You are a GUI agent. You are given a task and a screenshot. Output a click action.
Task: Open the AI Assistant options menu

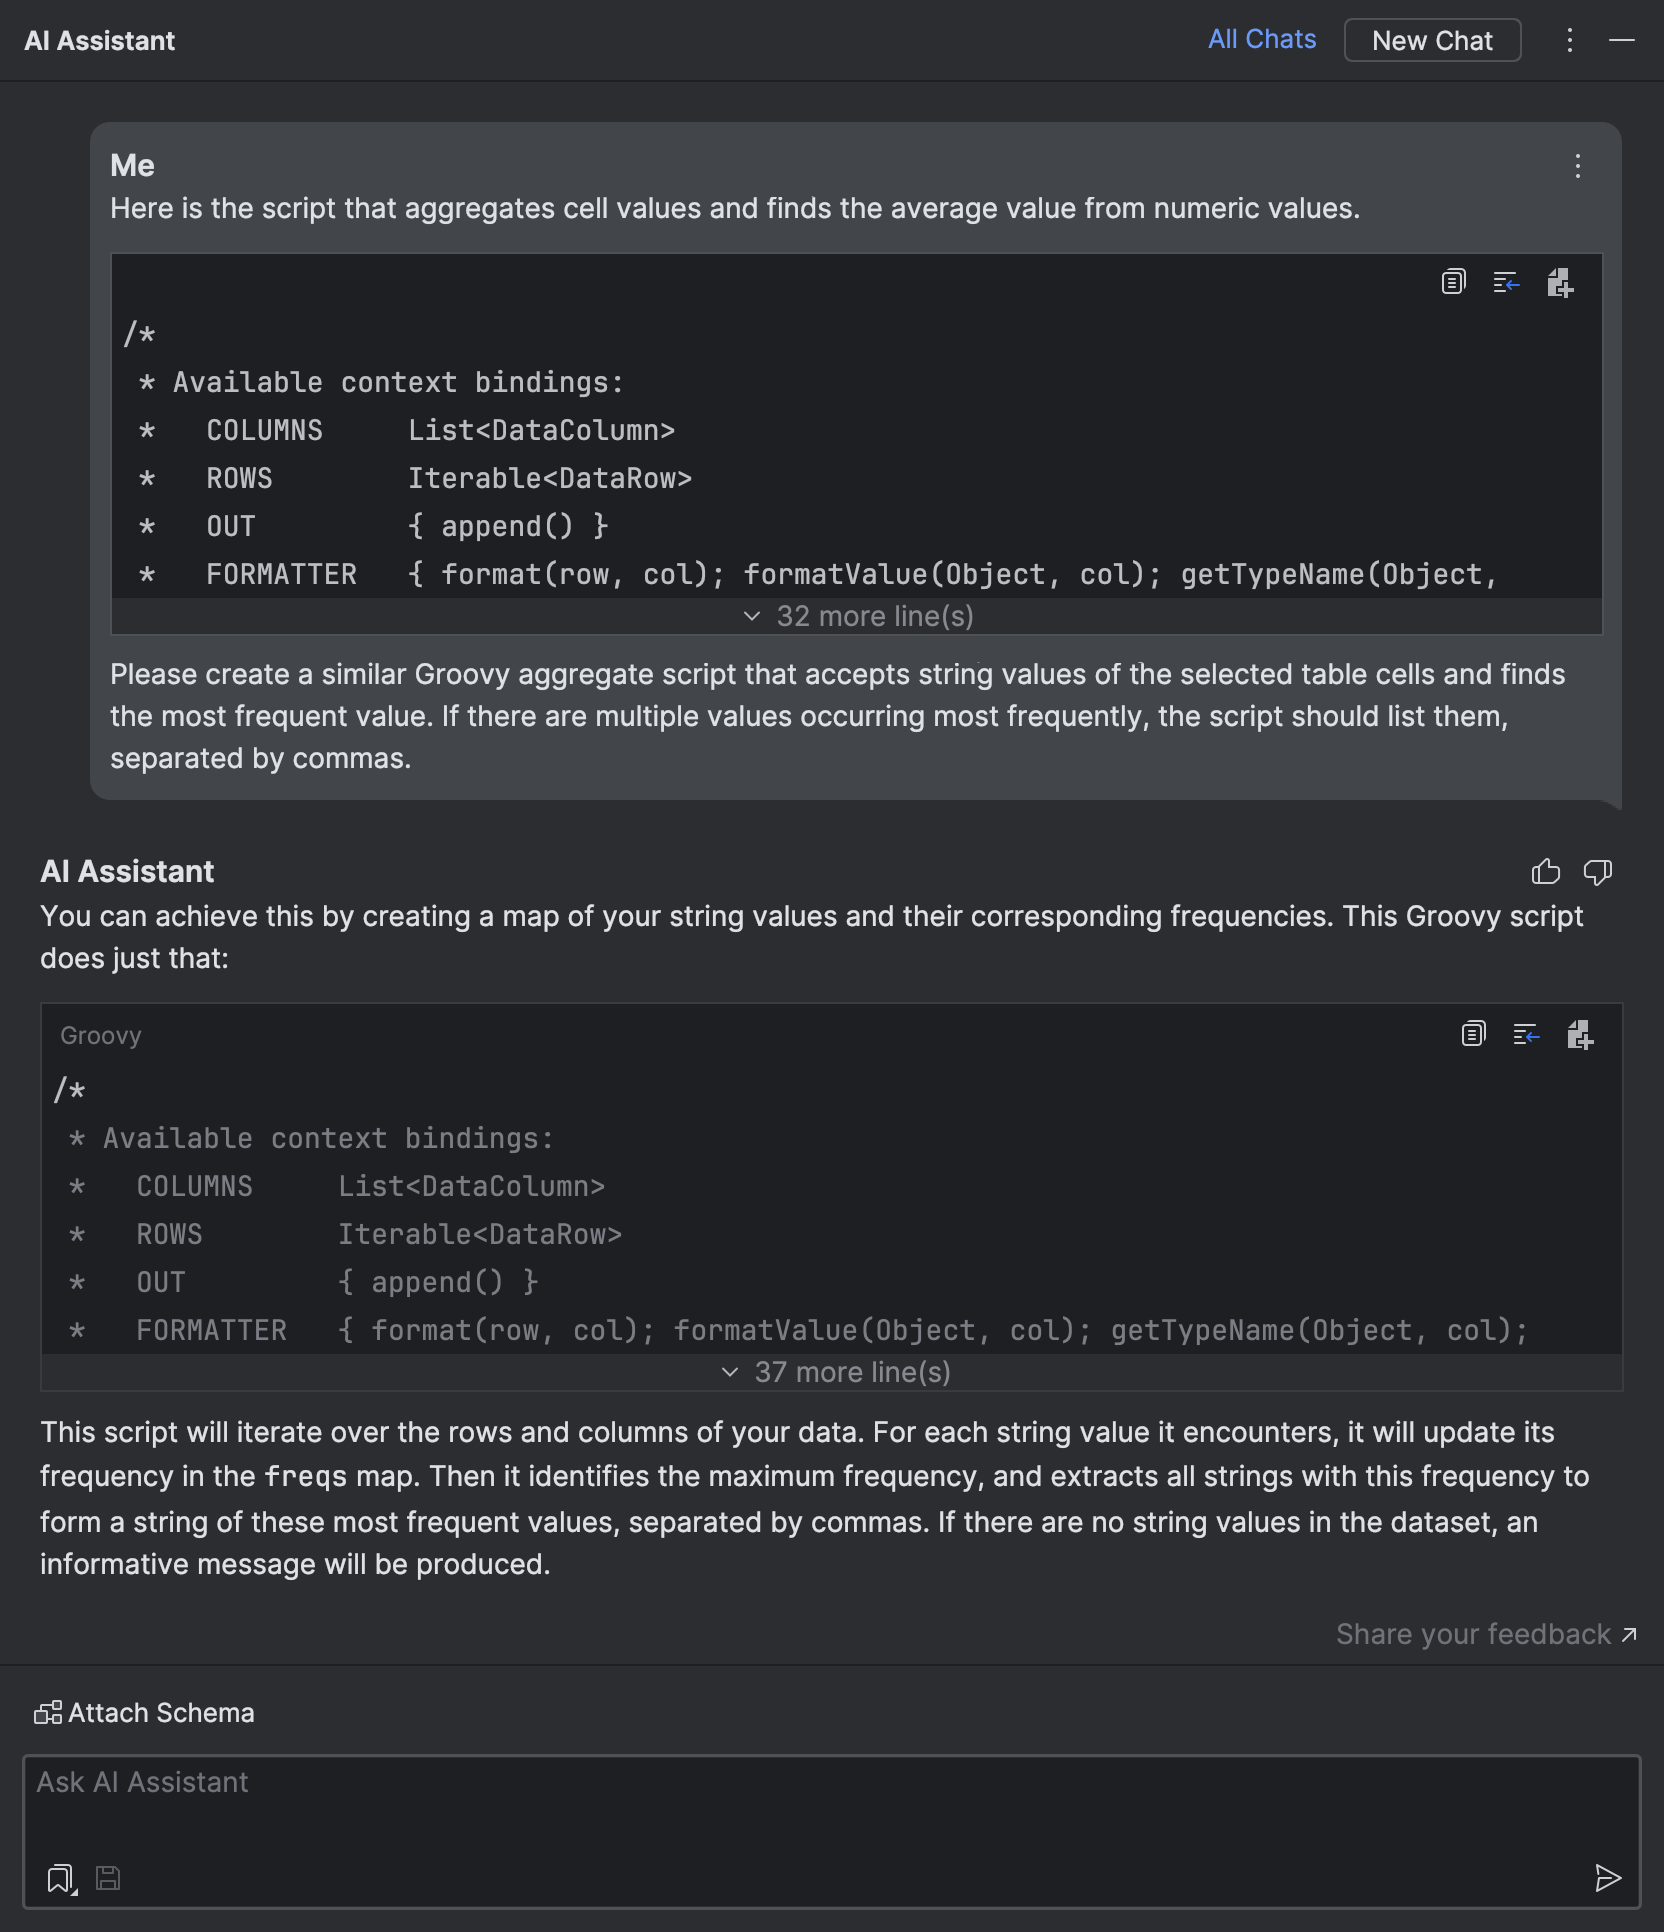click(x=1570, y=40)
